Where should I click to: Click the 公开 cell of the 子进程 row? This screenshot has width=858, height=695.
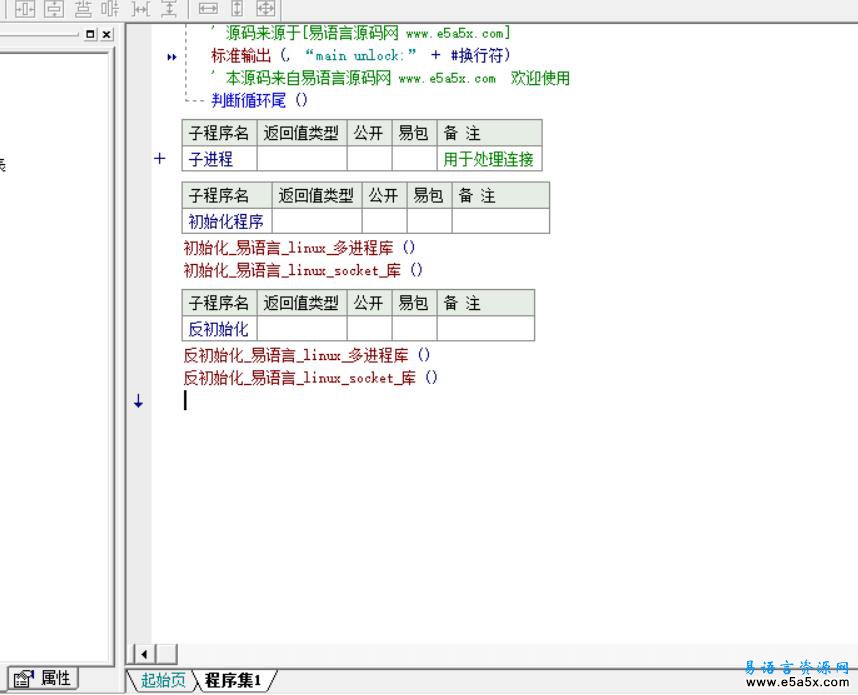[x=369, y=159]
